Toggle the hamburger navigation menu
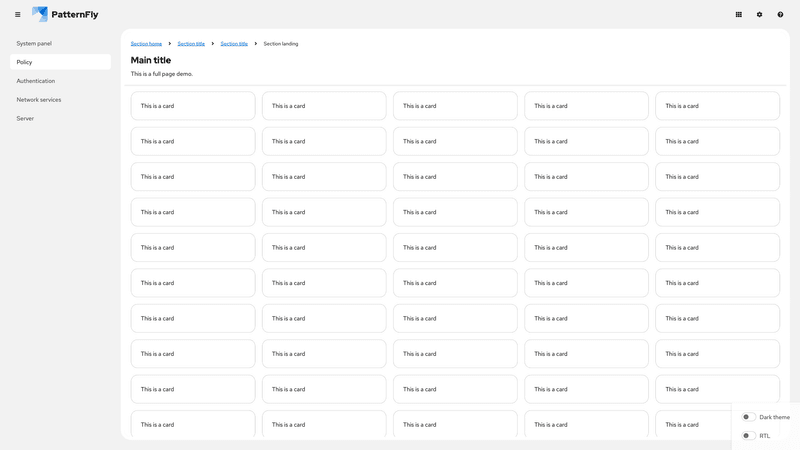Image resolution: width=800 pixels, height=450 pixels. pyautogui.click(x=18, y=15)
